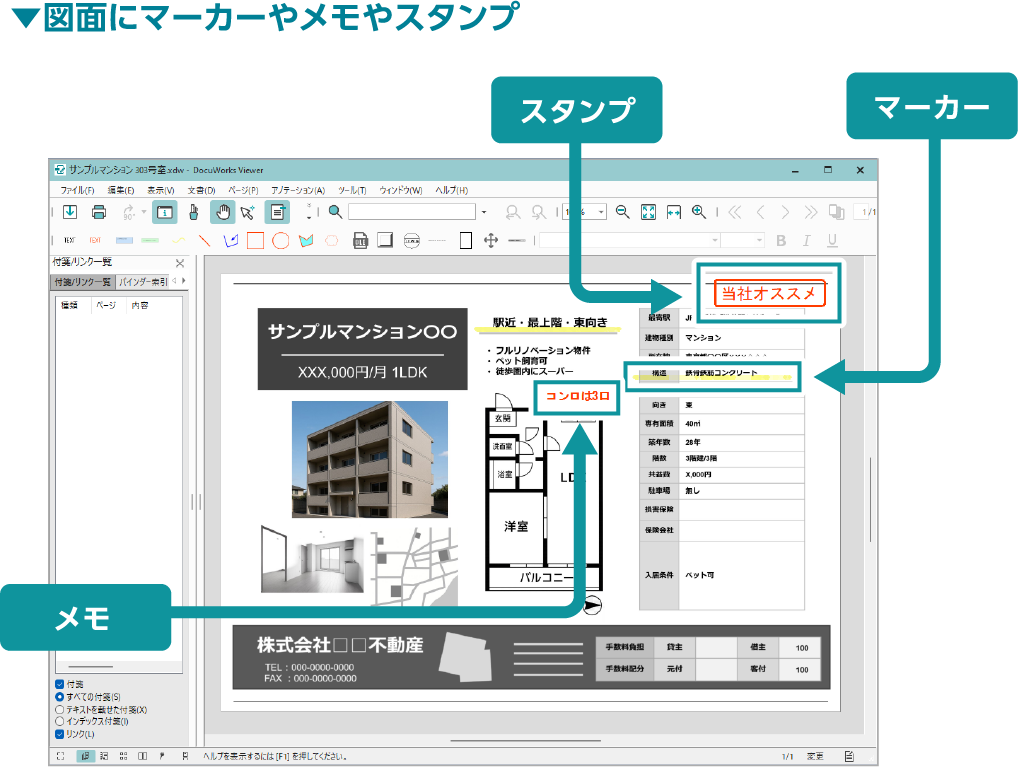Click the fit-to-window zoom icon
This screenshot has width=1018, height=780.
click(648, 211)
